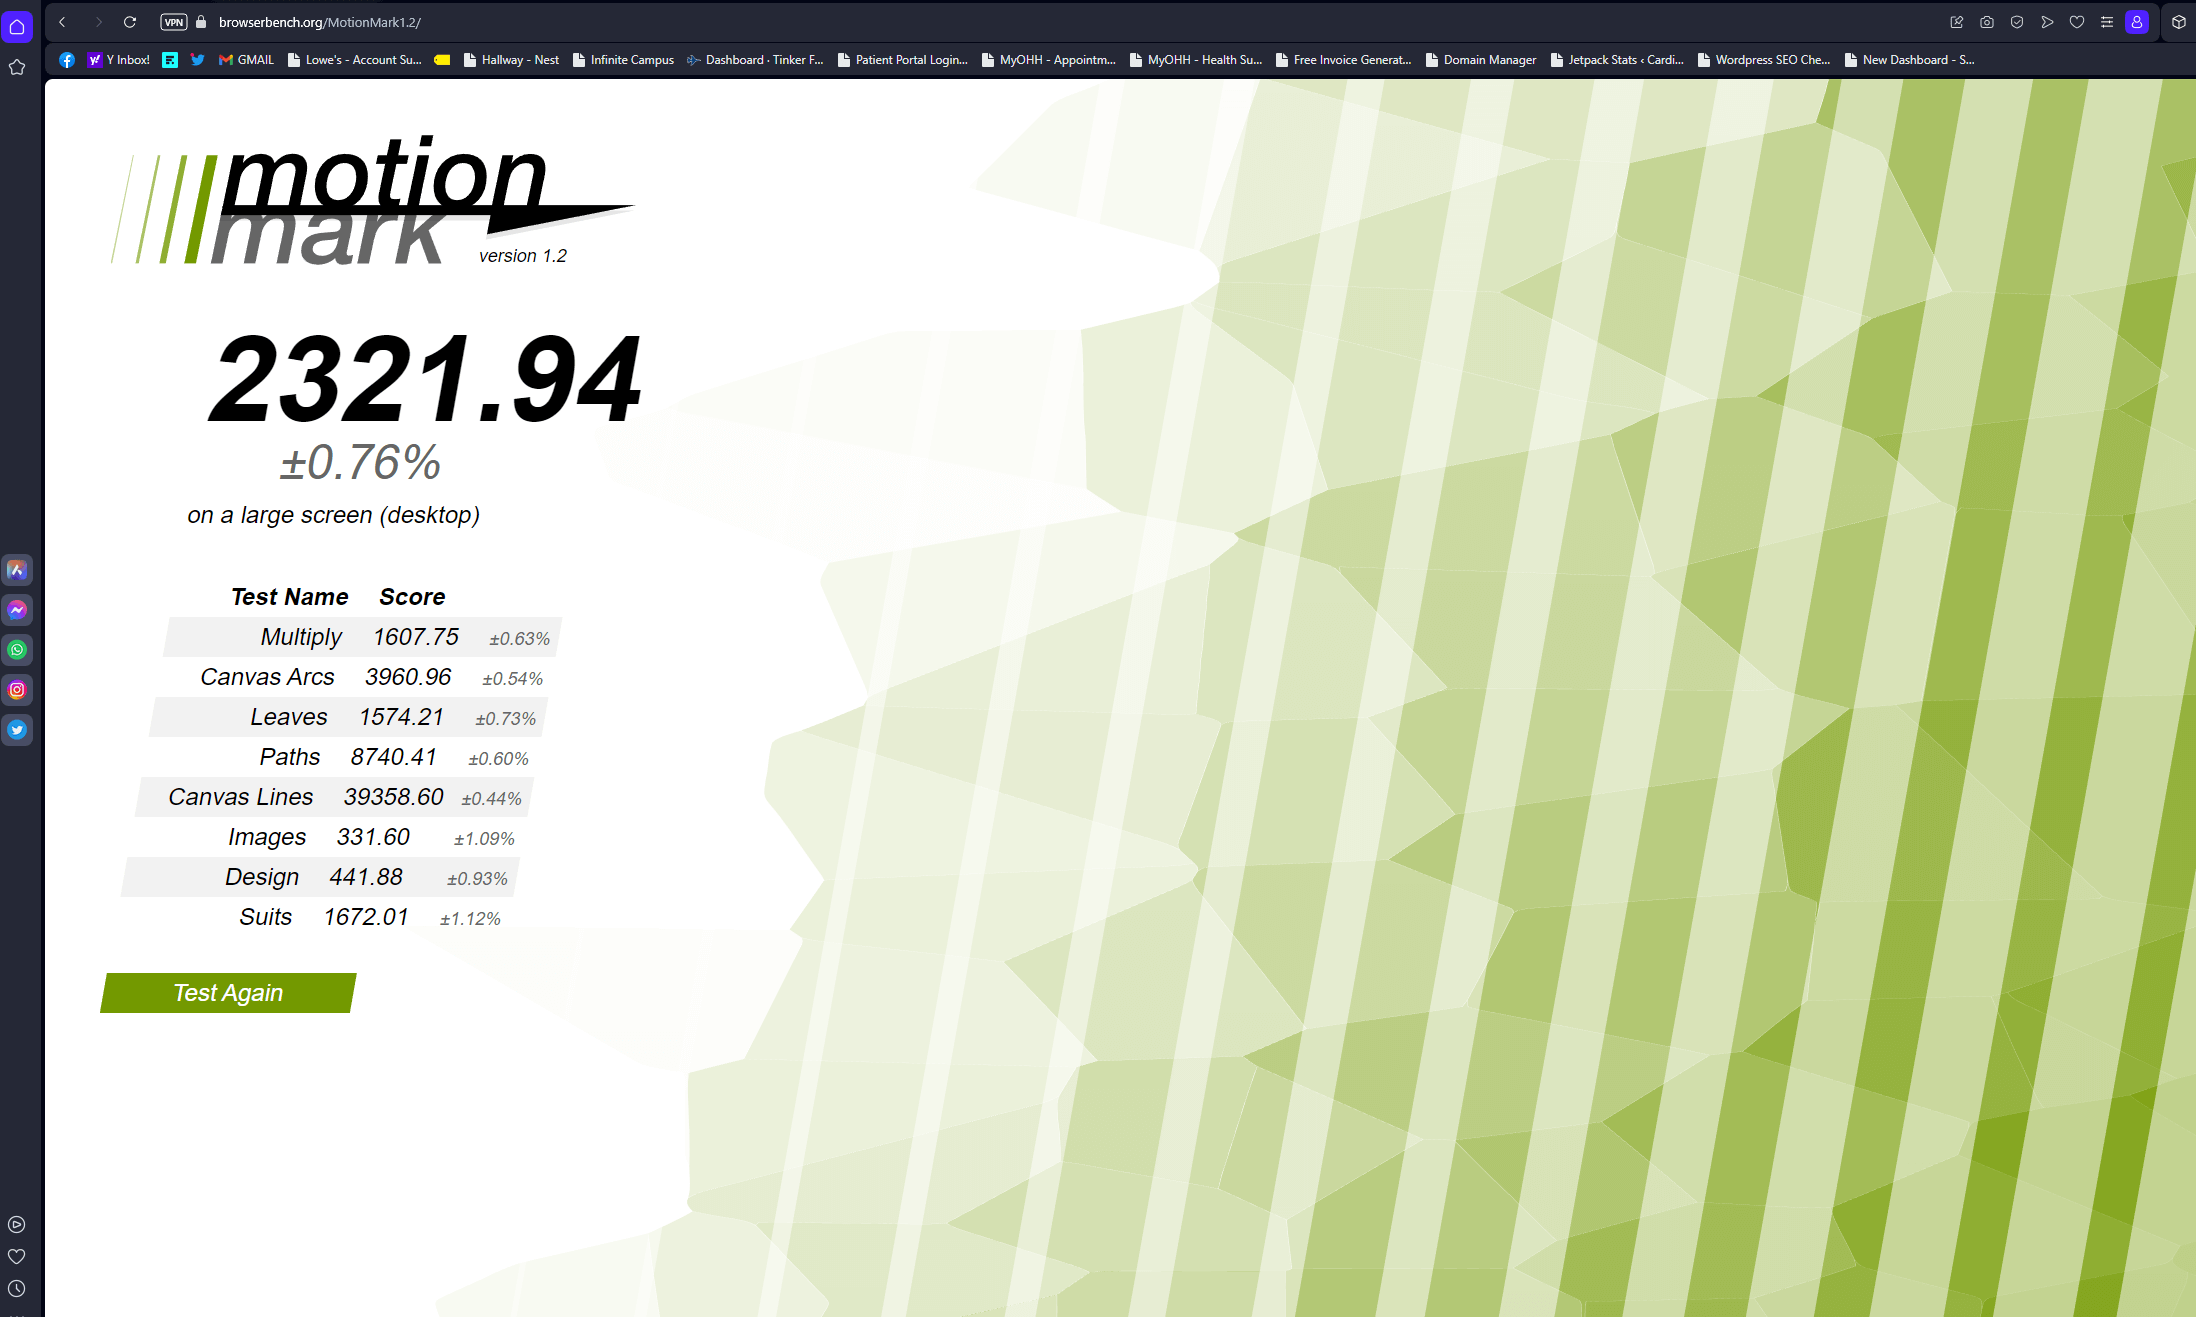Open WhatsApp in the sidebar
Image resolution: width=2196 pixels, height=1317 pixels.
(x=17, y=650)
